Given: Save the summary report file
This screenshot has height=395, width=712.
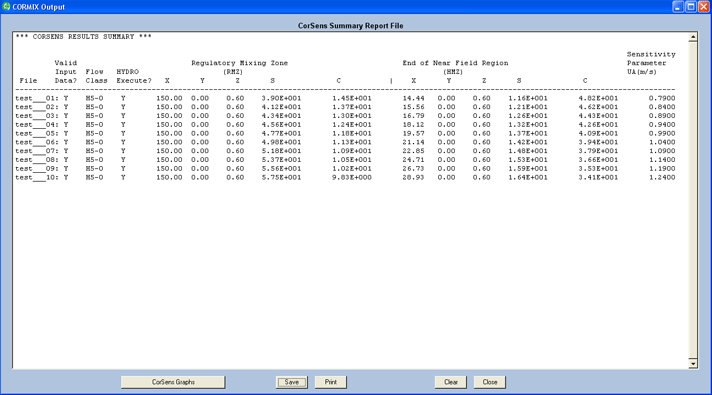Looking at the screenshot, I should [292, 382].
